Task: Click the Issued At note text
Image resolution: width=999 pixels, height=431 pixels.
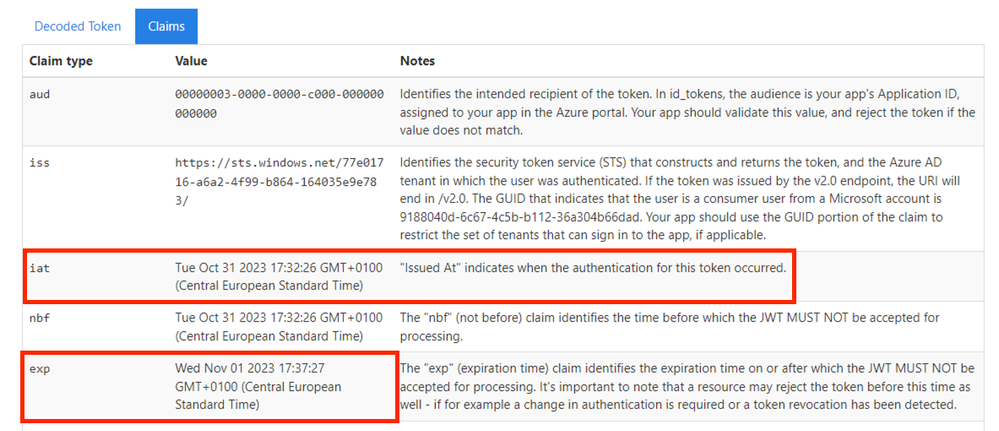Action: [593, 268]
